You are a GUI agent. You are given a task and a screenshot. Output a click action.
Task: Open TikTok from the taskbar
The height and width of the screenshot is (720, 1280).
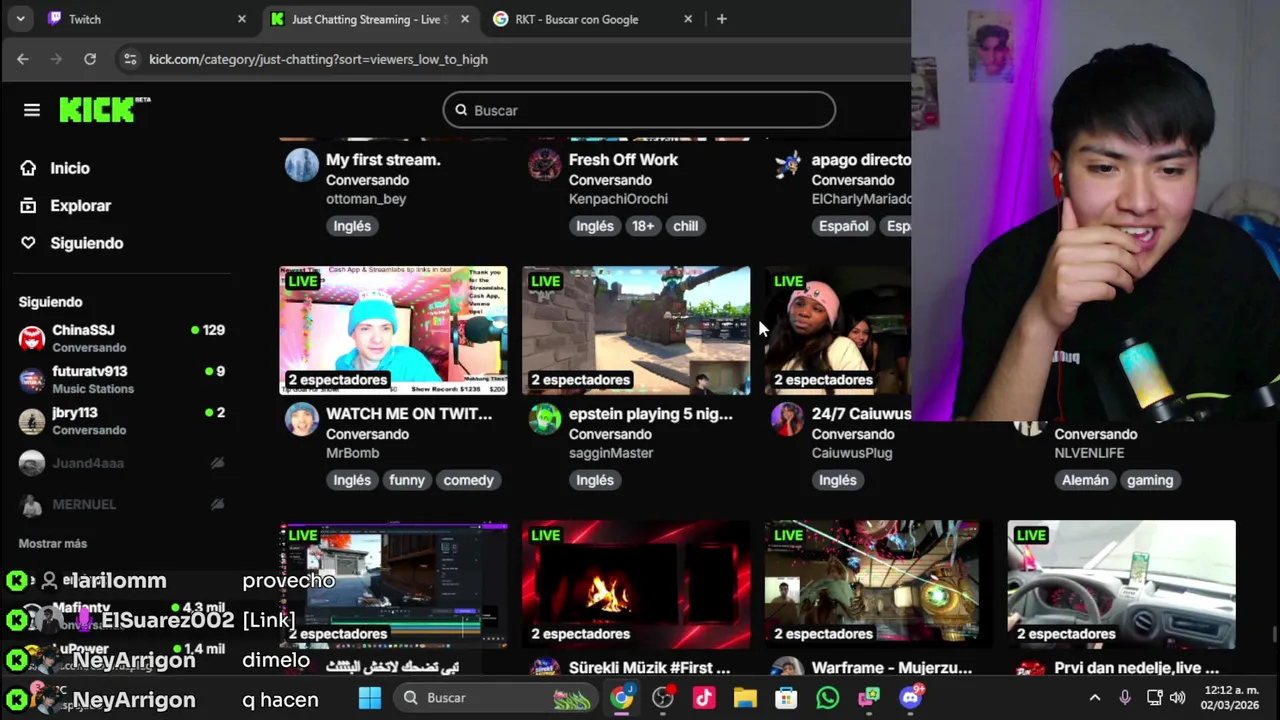pyautogui.click(x=704, y=698)
